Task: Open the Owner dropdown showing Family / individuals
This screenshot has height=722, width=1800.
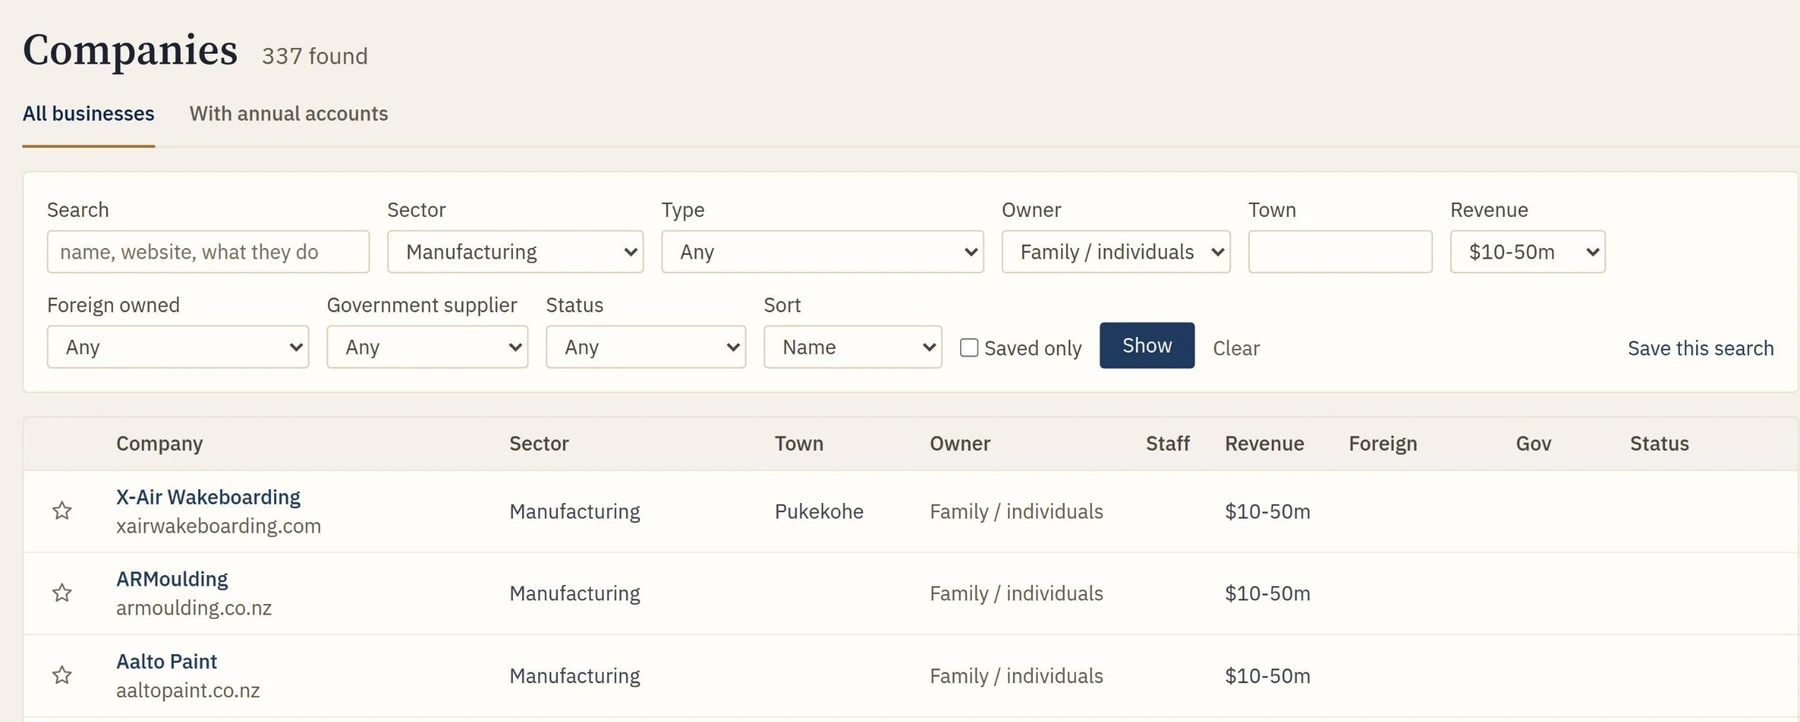Action: point(1116,252)
